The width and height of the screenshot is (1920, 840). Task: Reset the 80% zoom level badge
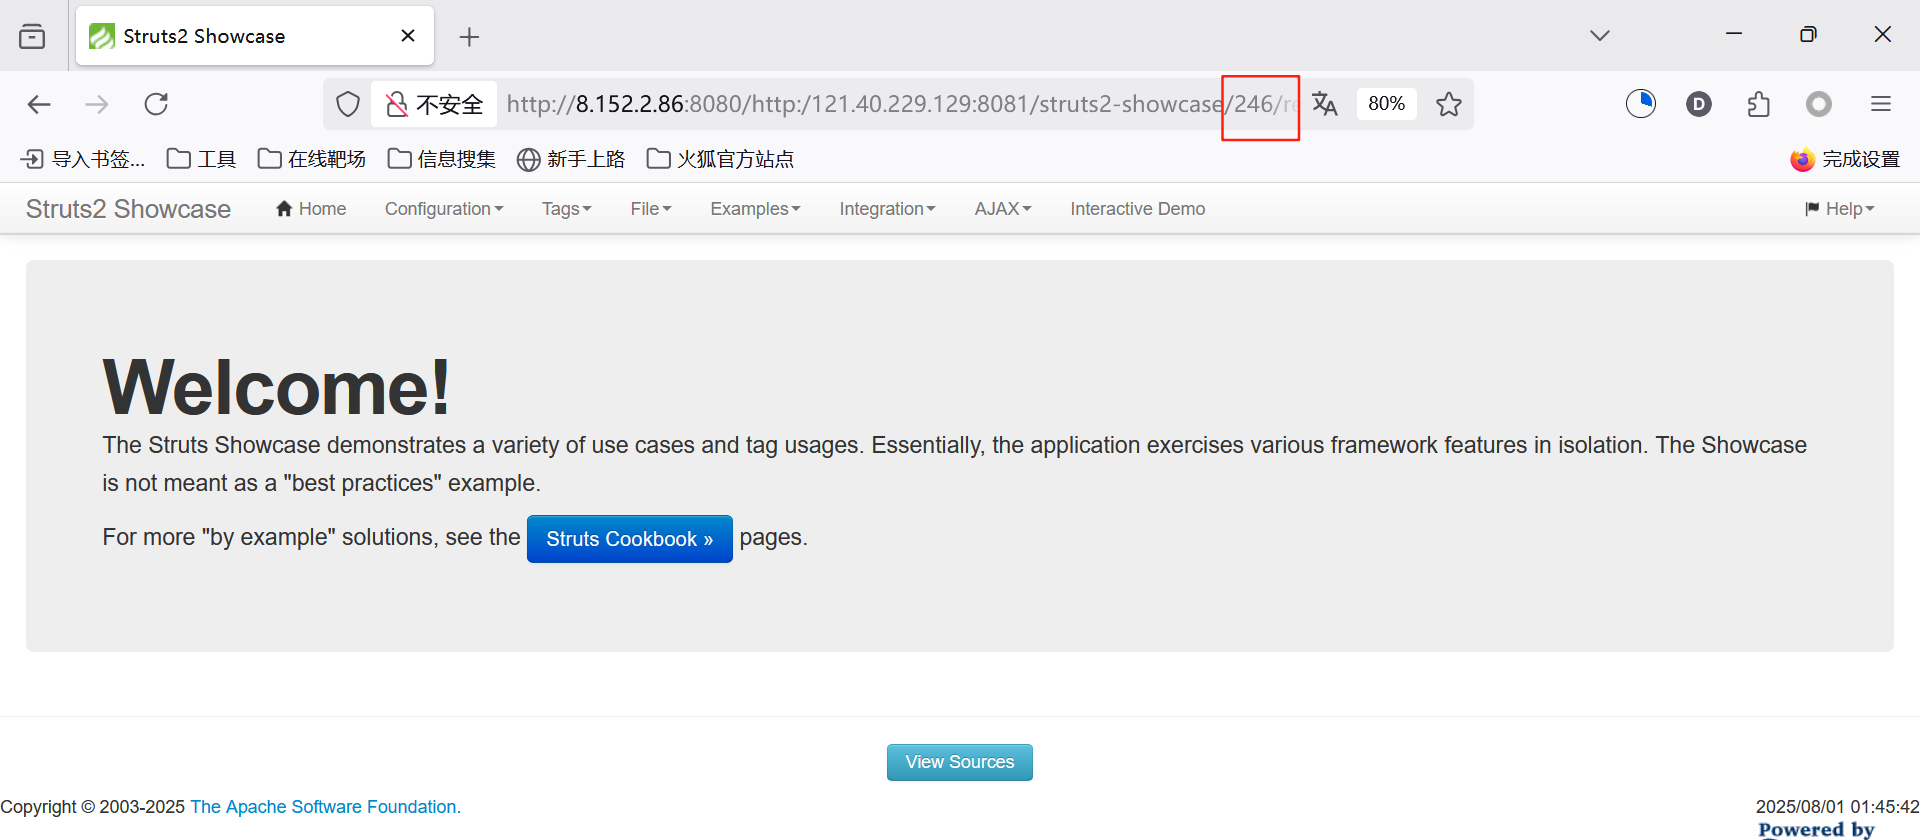(1386, 104)
